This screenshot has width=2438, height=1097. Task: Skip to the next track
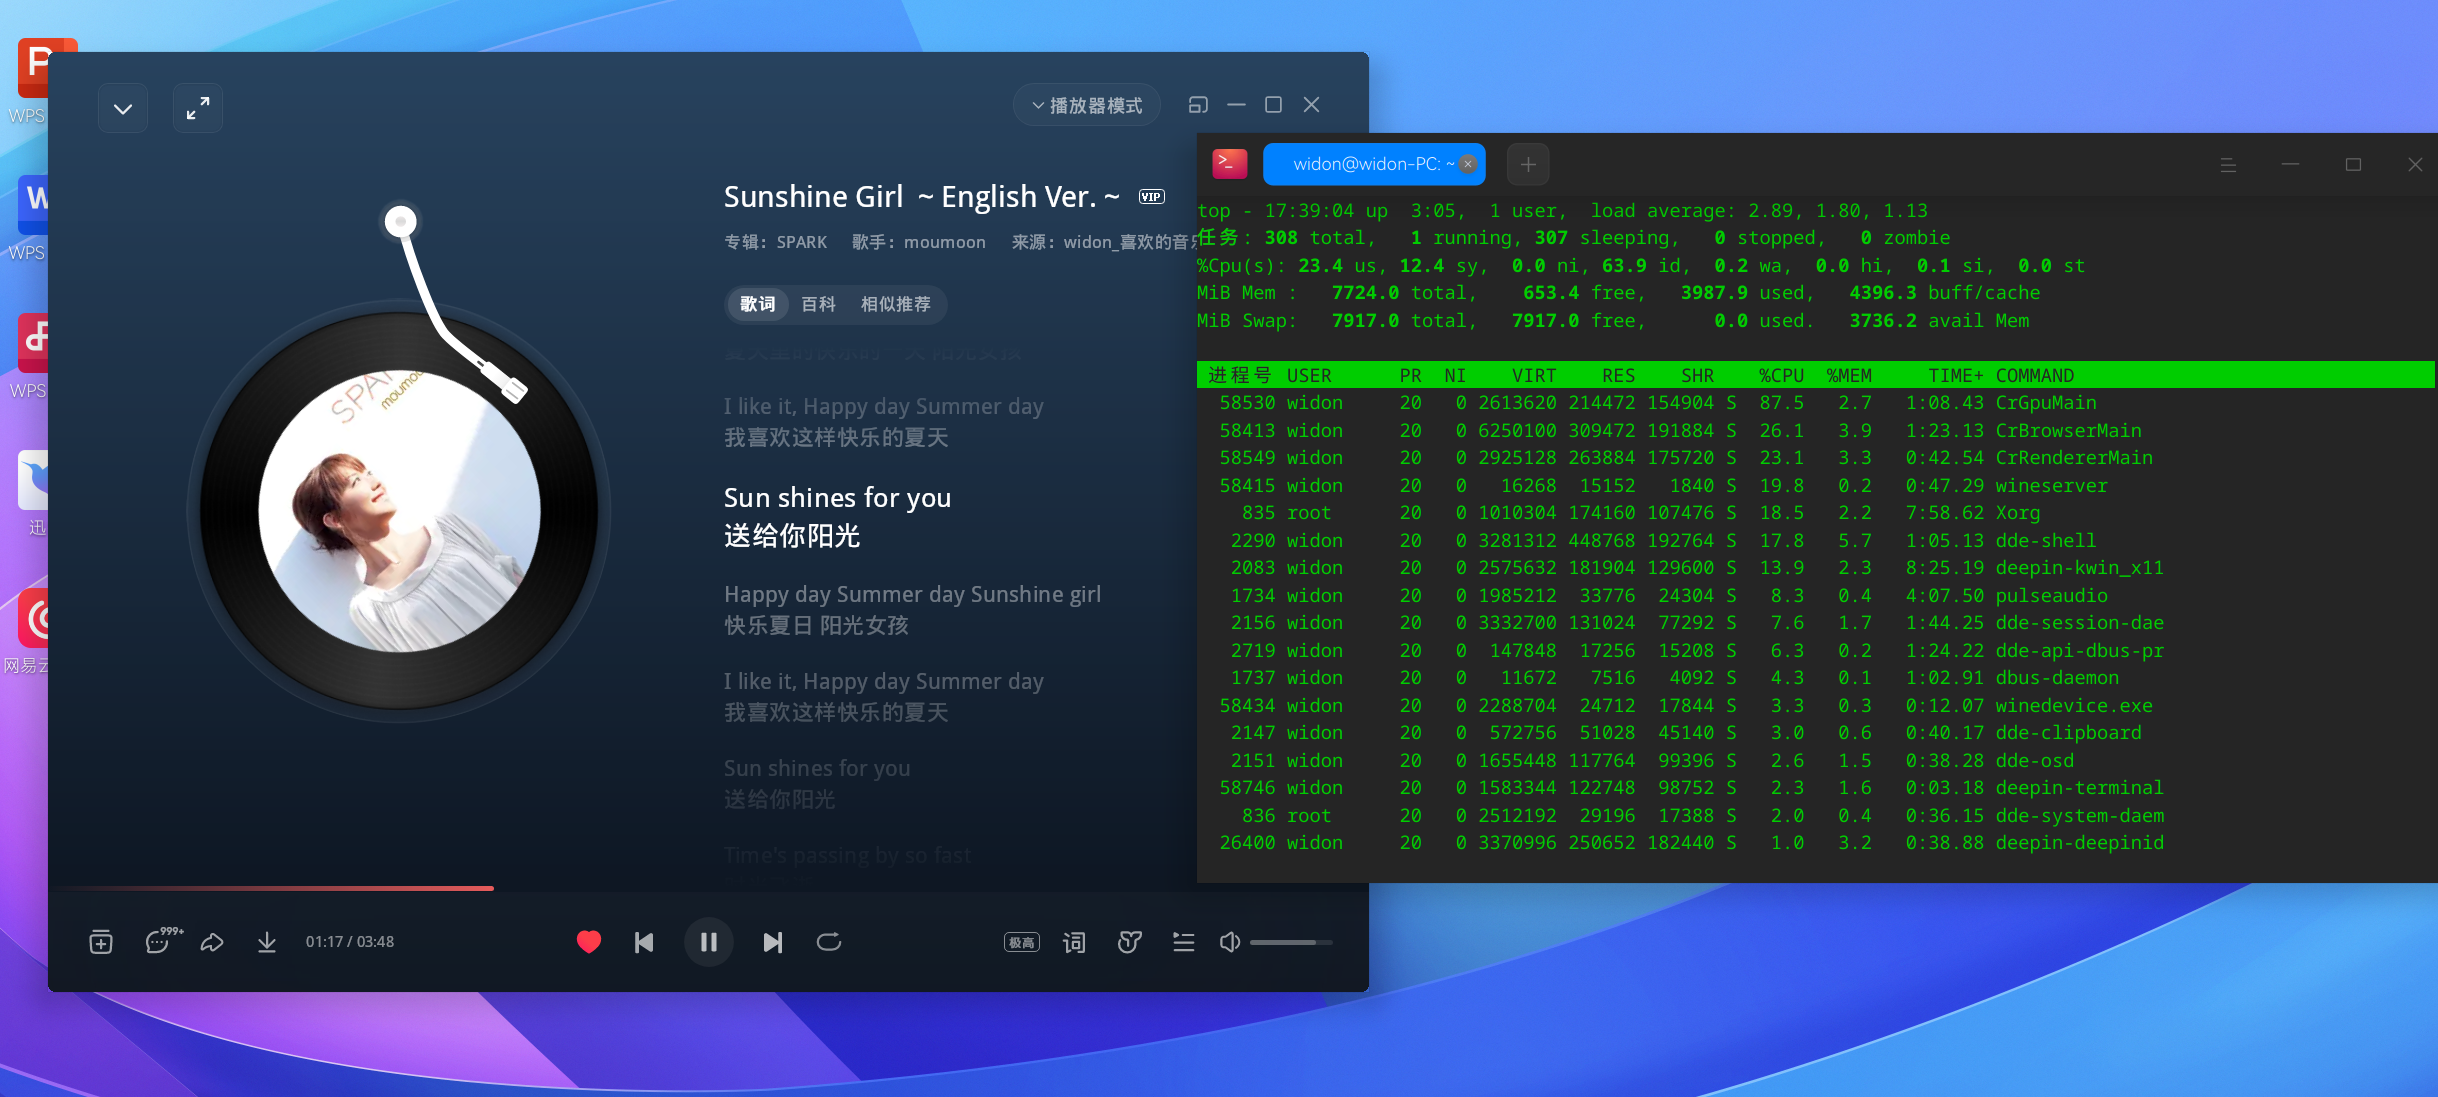(773, 942)
